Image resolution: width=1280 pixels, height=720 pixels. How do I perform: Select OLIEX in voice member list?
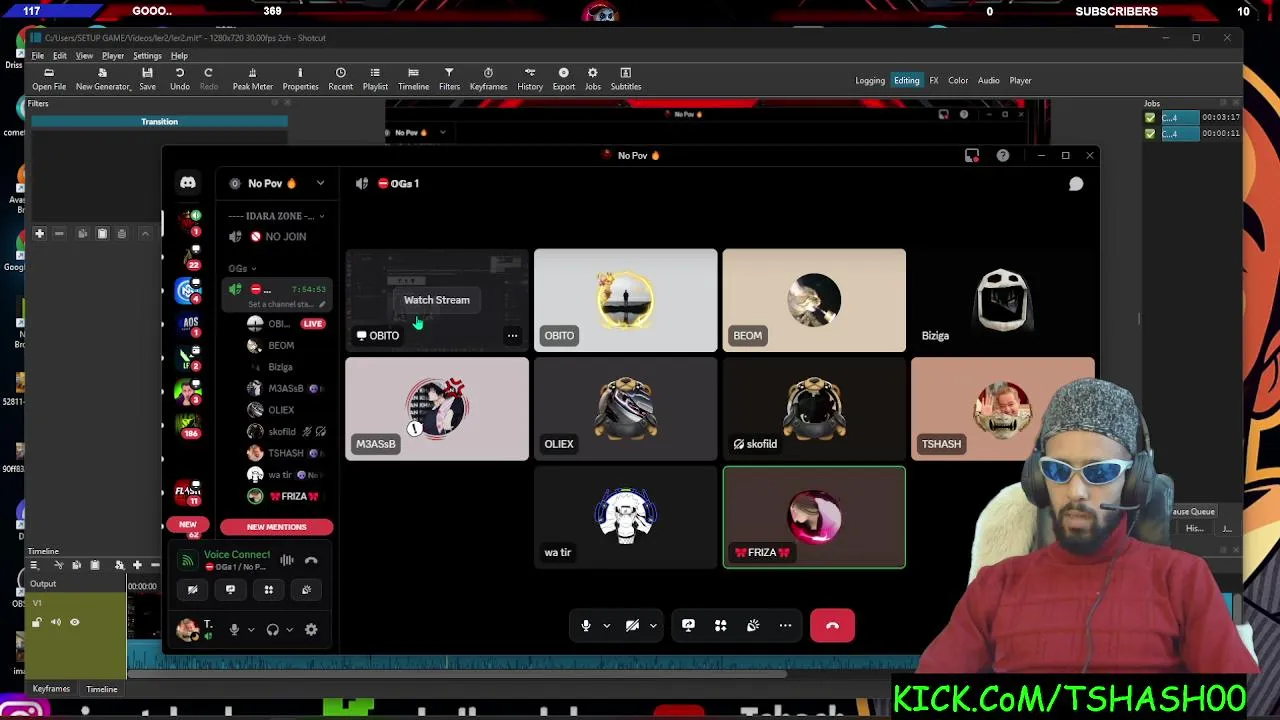pos(280,410)
